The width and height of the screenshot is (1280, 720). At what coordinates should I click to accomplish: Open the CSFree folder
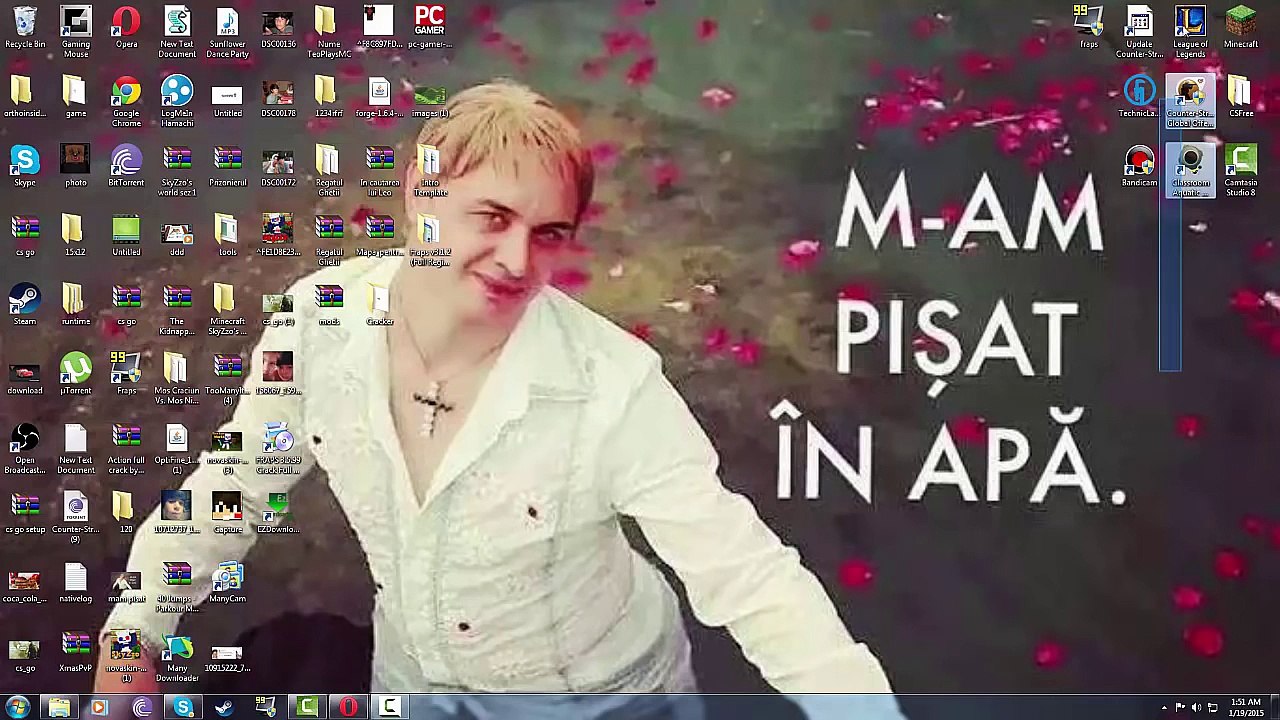(1241, 98)
